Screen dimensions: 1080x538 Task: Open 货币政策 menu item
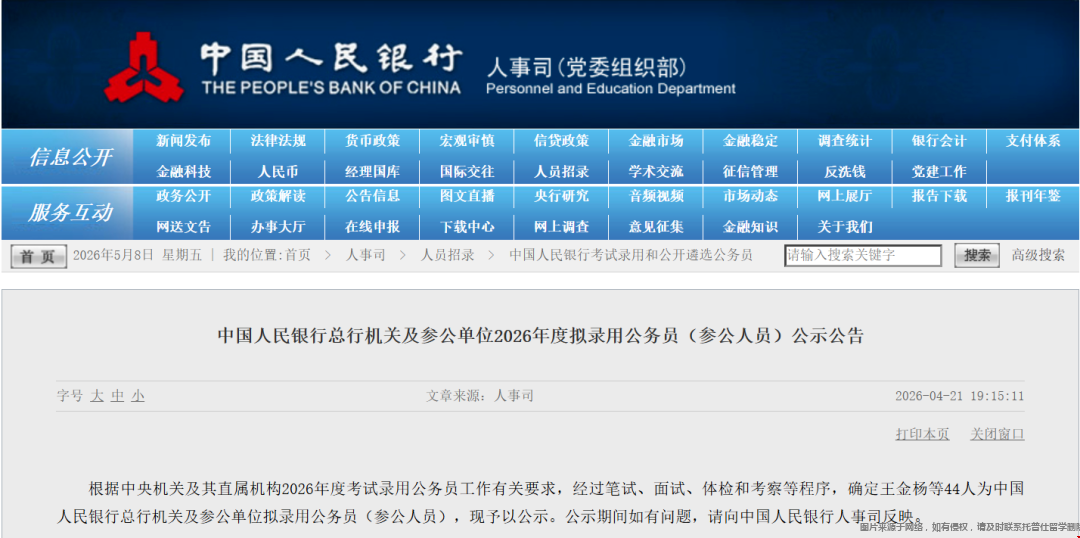tap(372, 142)
